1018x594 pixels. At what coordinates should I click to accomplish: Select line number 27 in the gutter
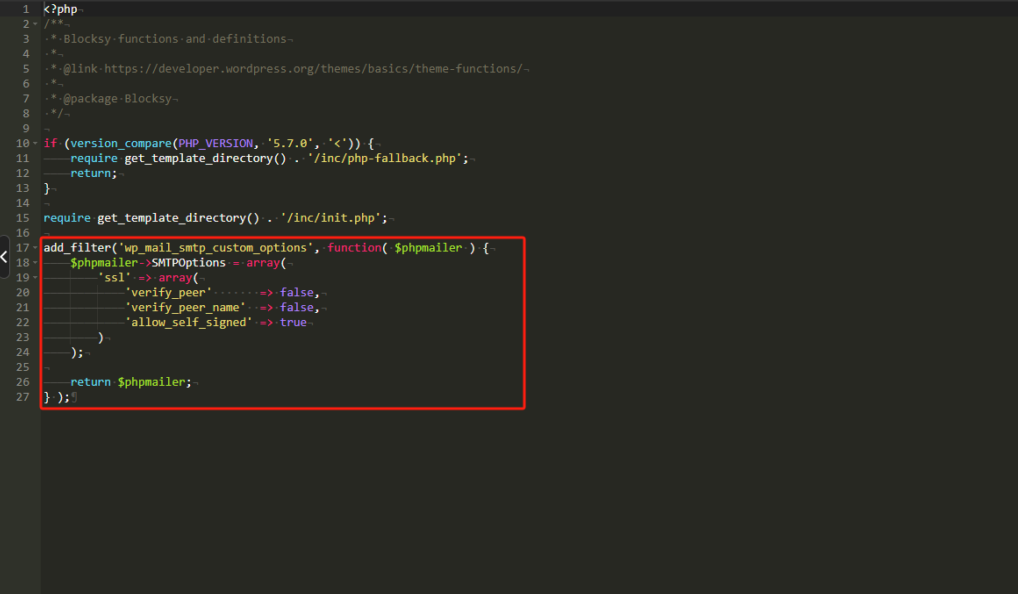[21, 397]
